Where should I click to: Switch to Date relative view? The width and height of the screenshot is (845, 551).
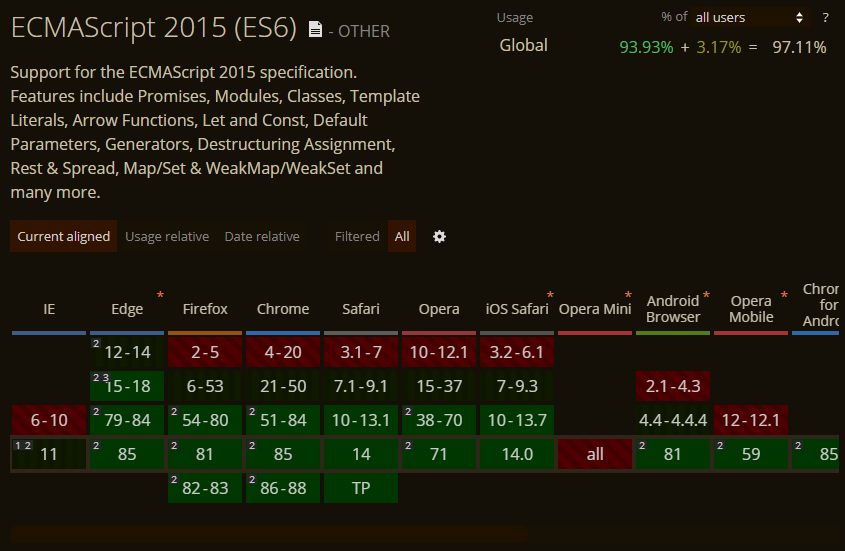[x=262, y=236]
